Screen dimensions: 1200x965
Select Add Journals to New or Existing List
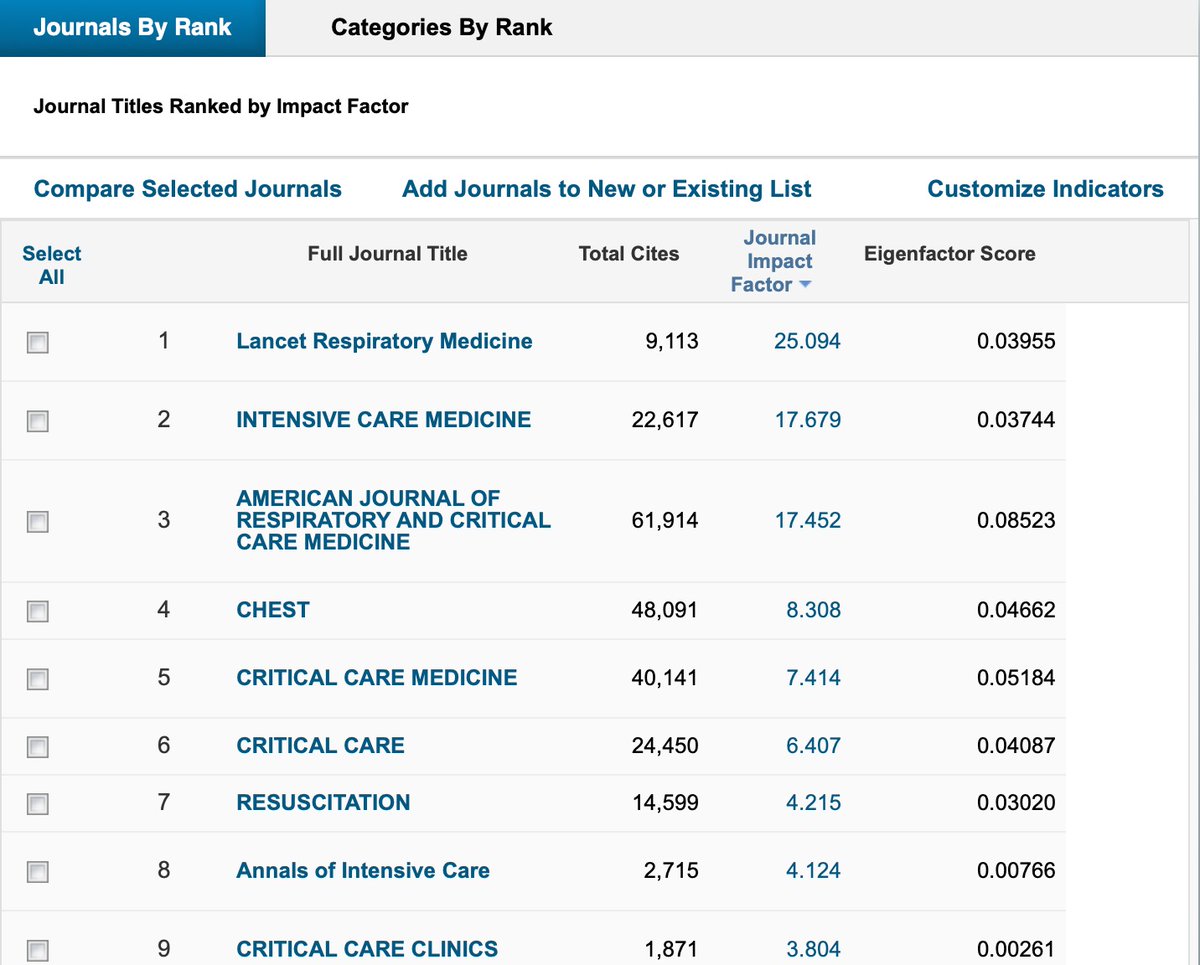point(607,189)
